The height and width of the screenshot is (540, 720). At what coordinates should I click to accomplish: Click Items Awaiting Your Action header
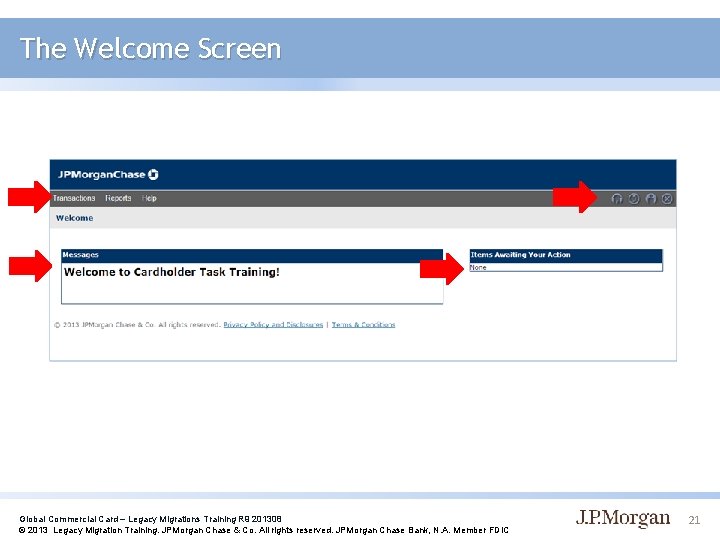point(566,255)
